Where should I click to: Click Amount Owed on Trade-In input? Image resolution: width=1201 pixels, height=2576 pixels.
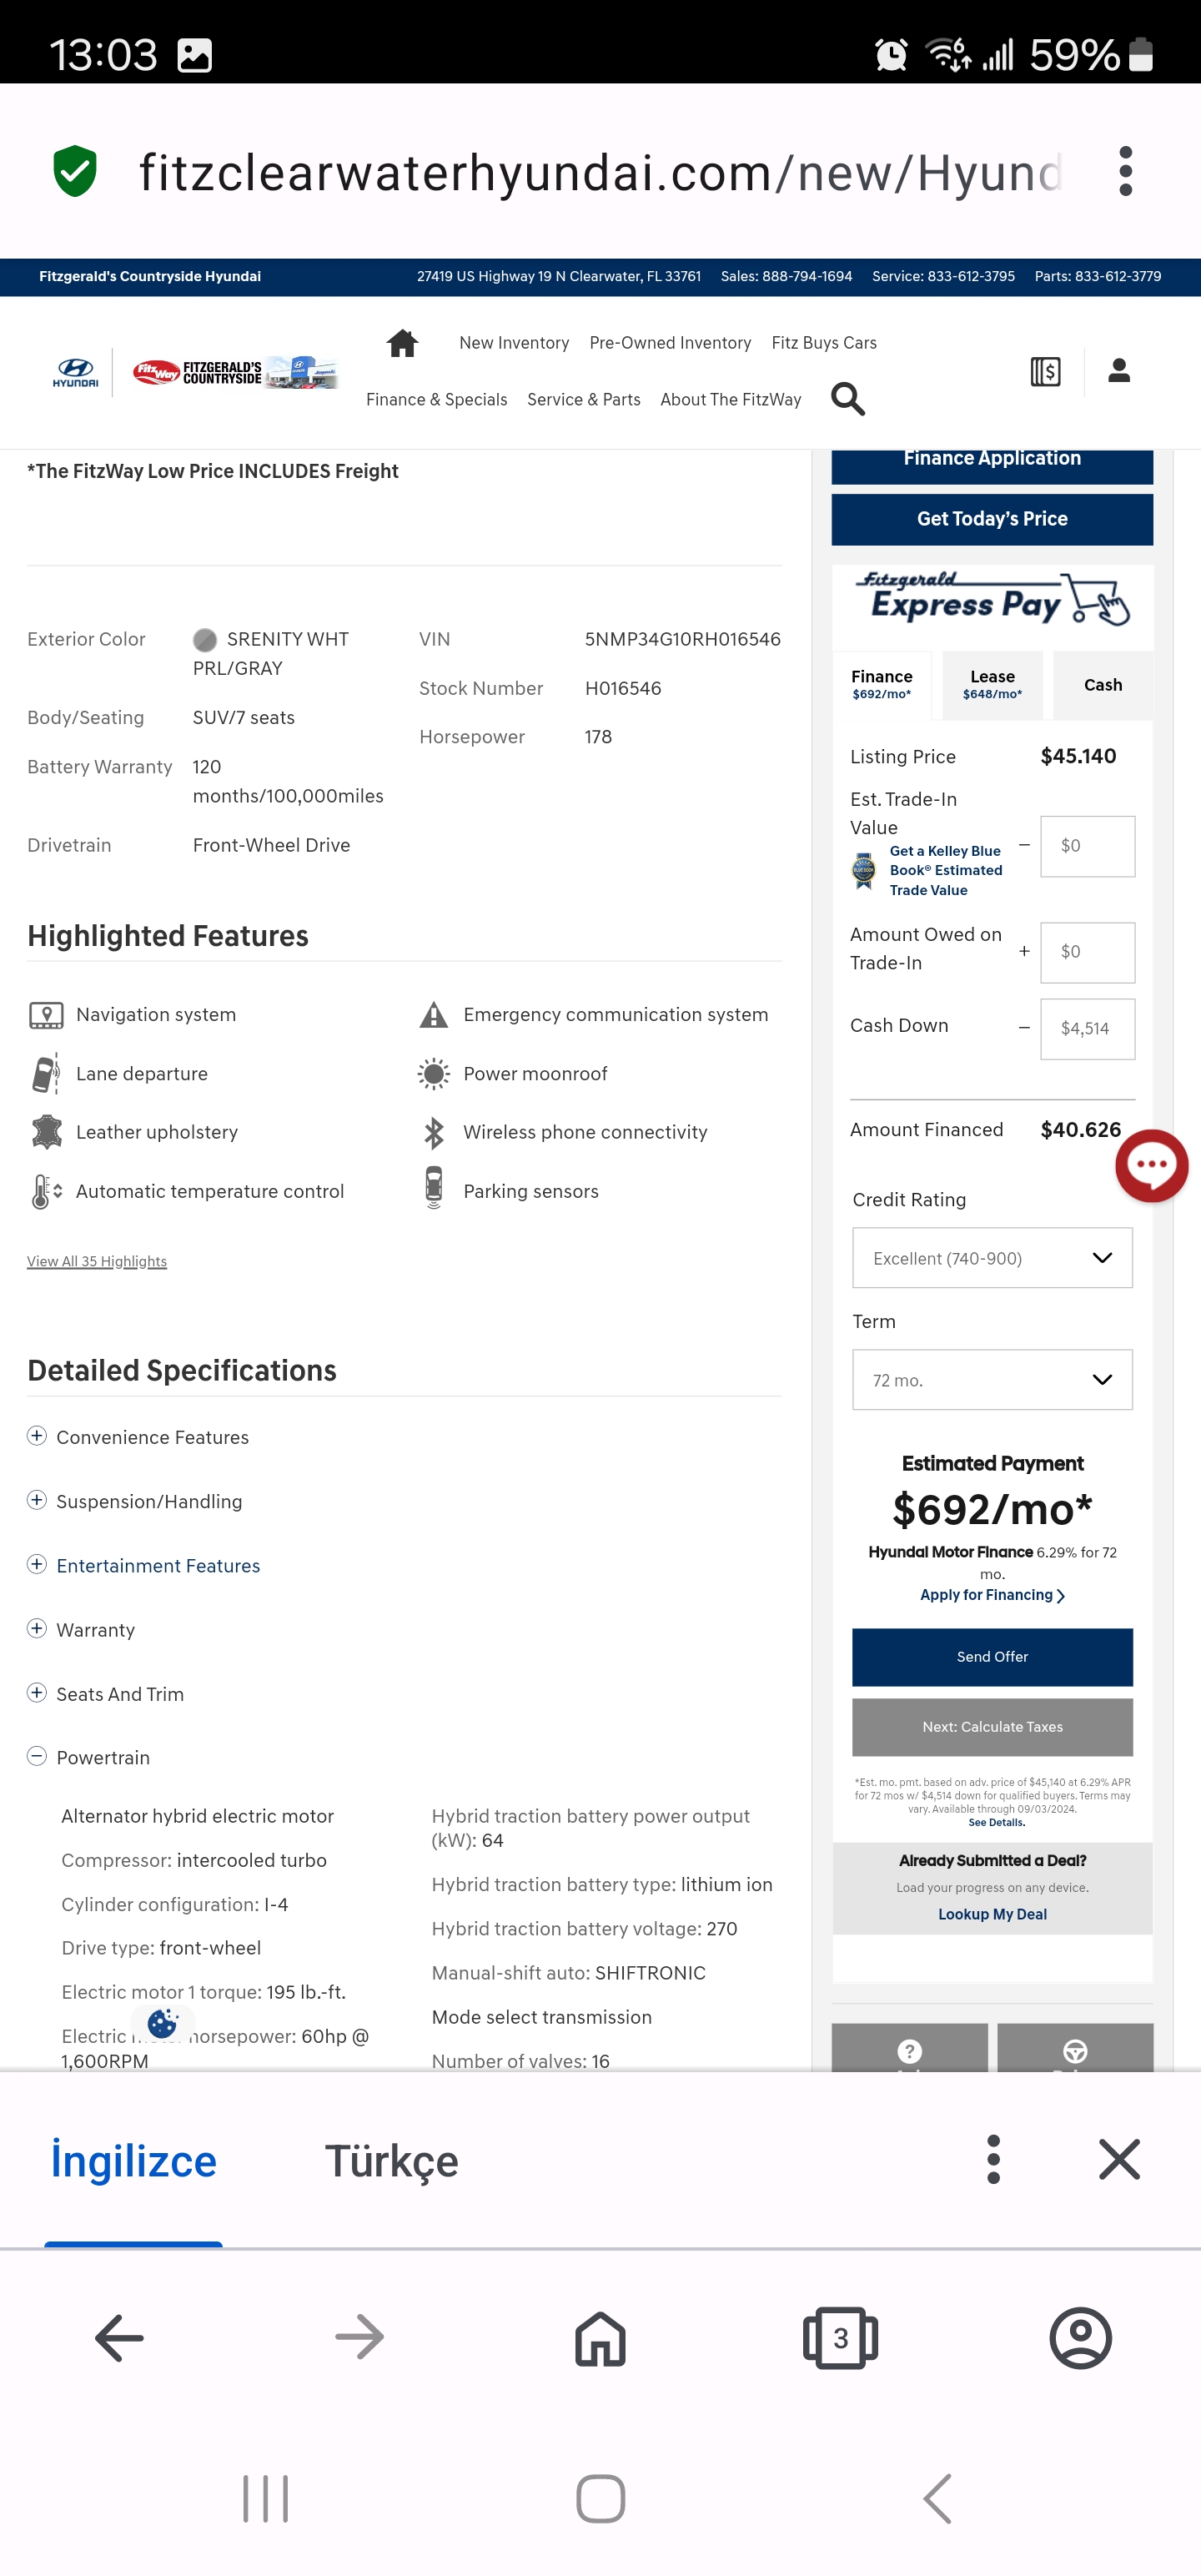click(x=1087, y=952)
